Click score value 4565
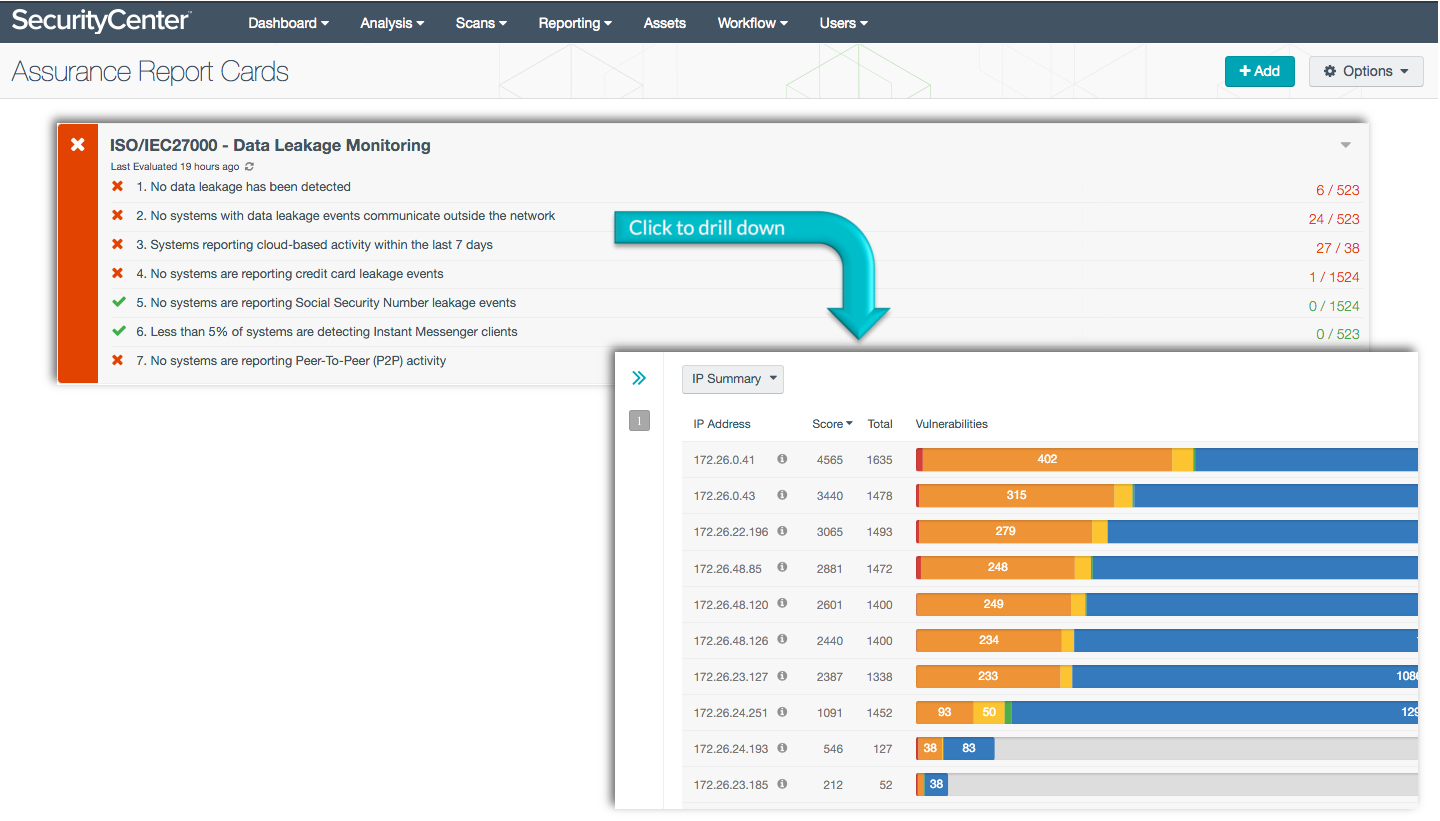The height and width of the screenshot is (821, 1440). click(x=829, y=461)
